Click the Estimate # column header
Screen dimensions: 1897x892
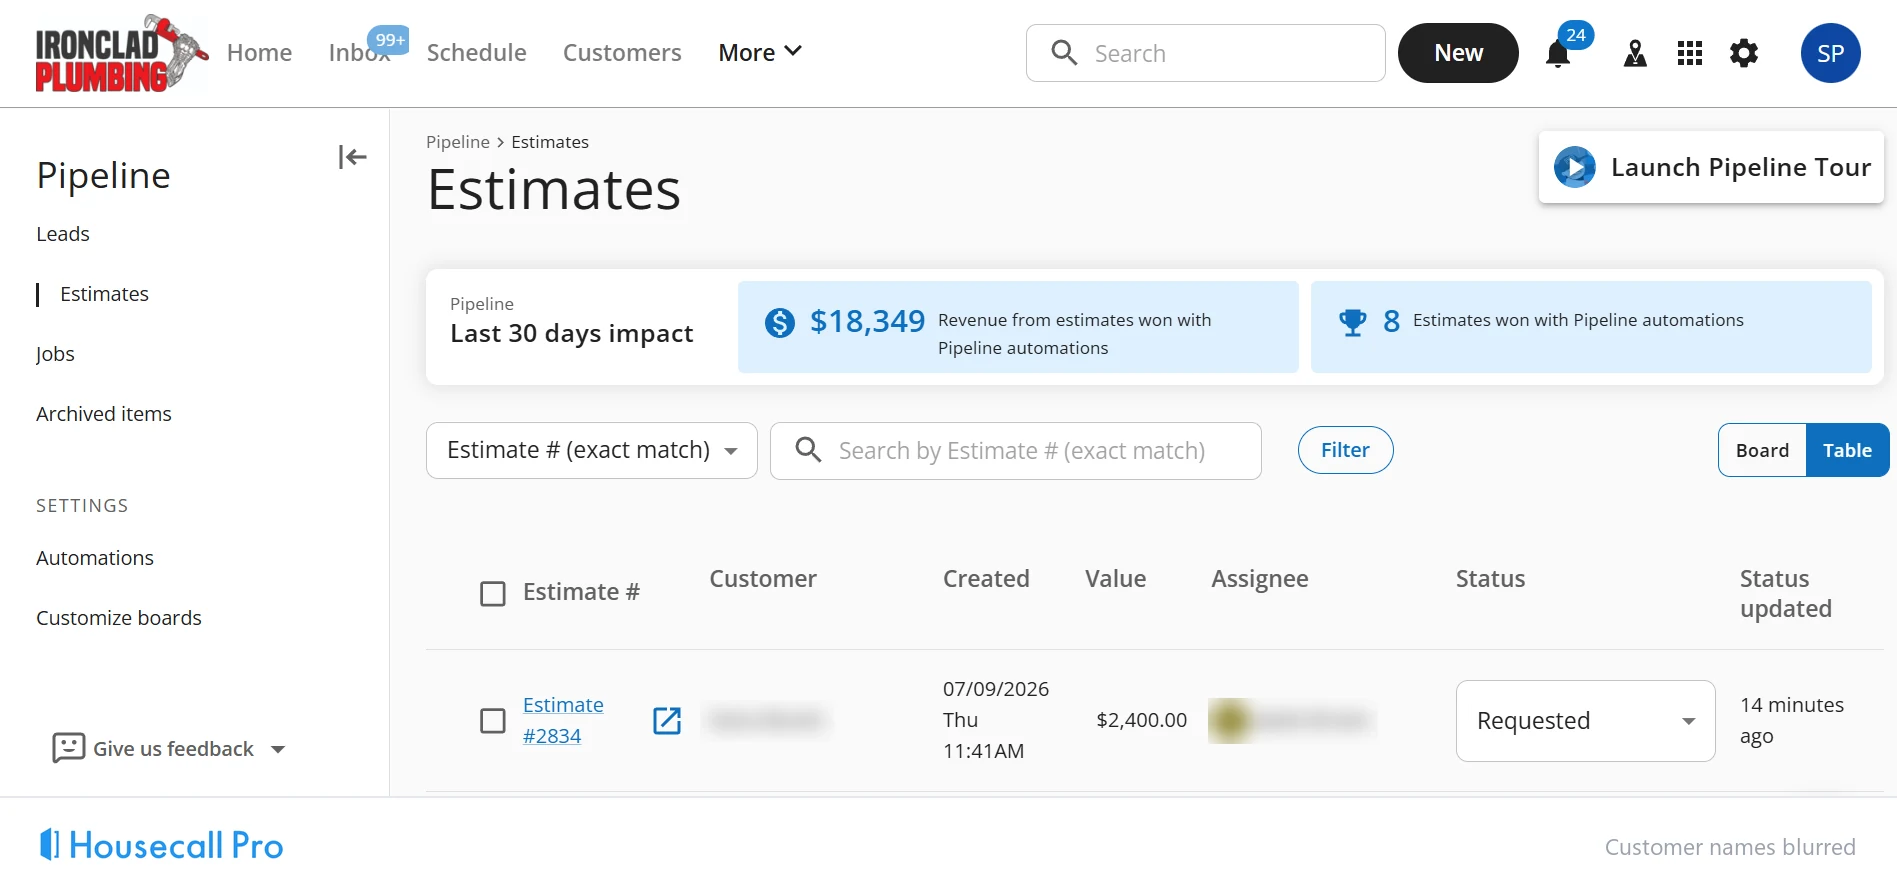pos(581,592)
